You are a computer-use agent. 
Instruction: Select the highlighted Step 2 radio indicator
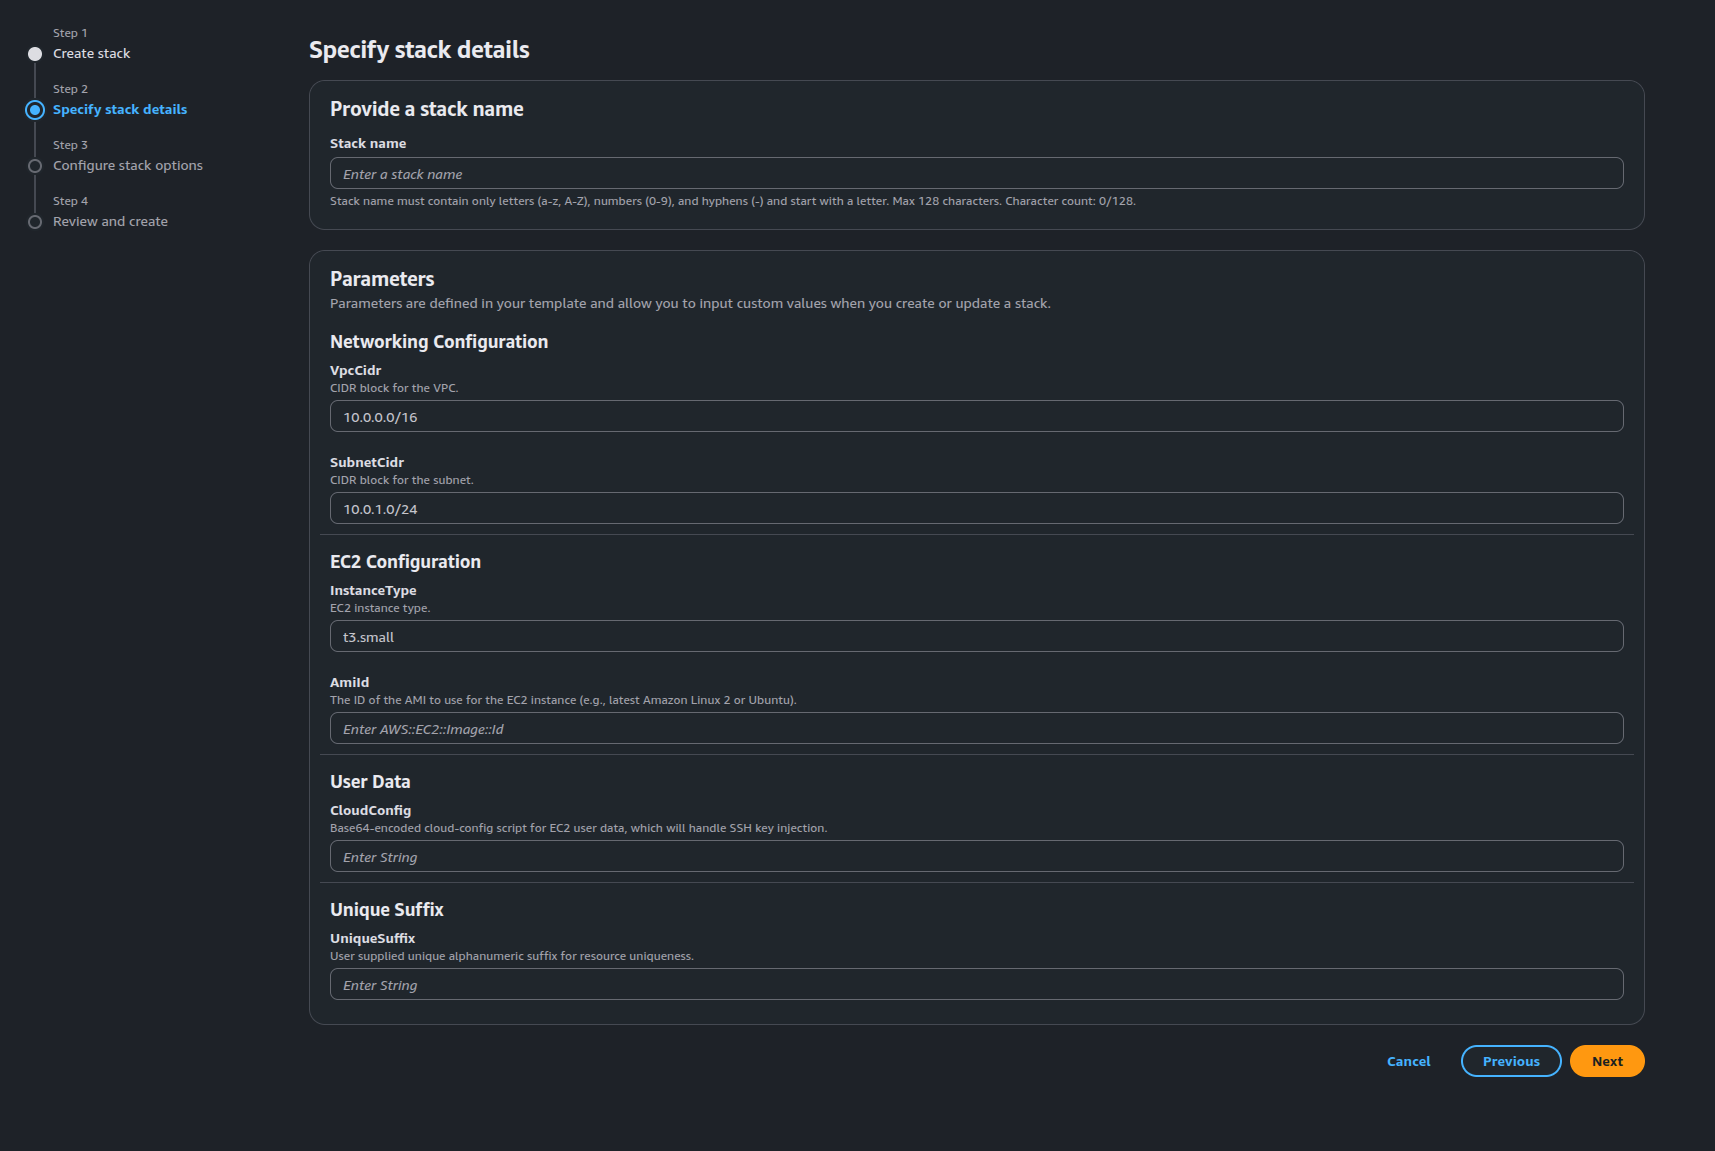(x=35, y=109)
